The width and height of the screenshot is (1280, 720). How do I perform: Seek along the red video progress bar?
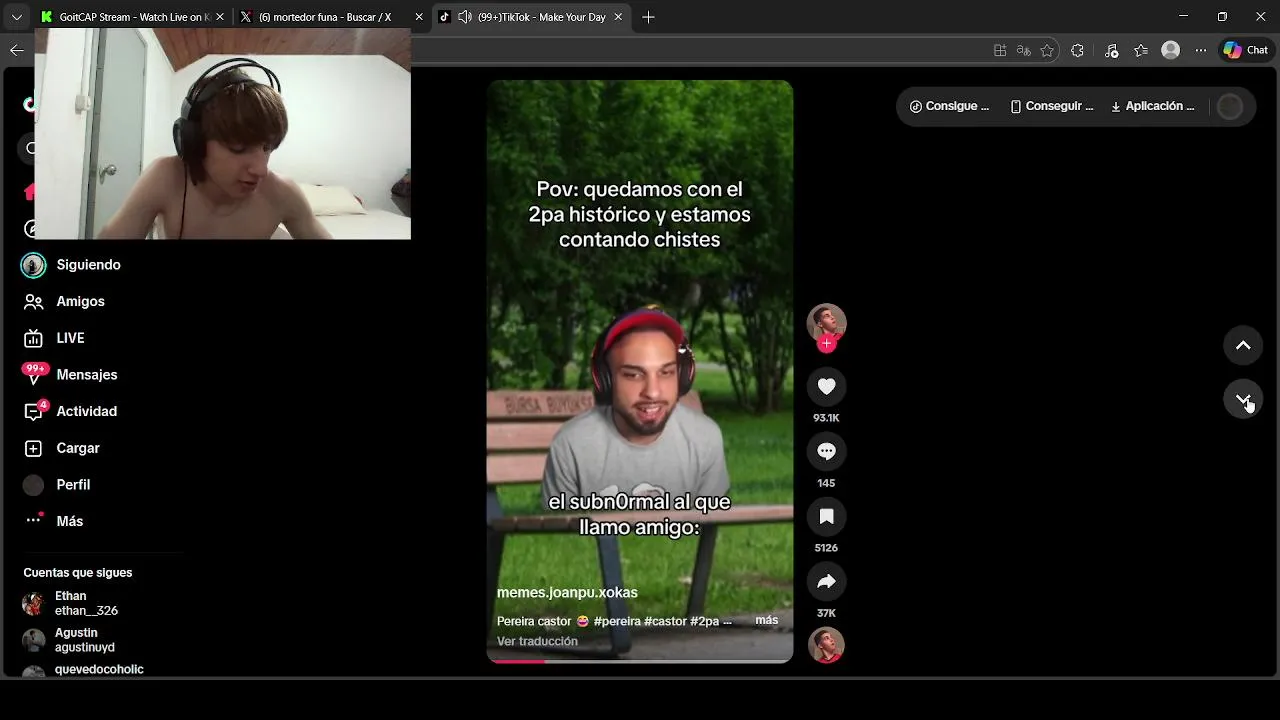(640, 660)
